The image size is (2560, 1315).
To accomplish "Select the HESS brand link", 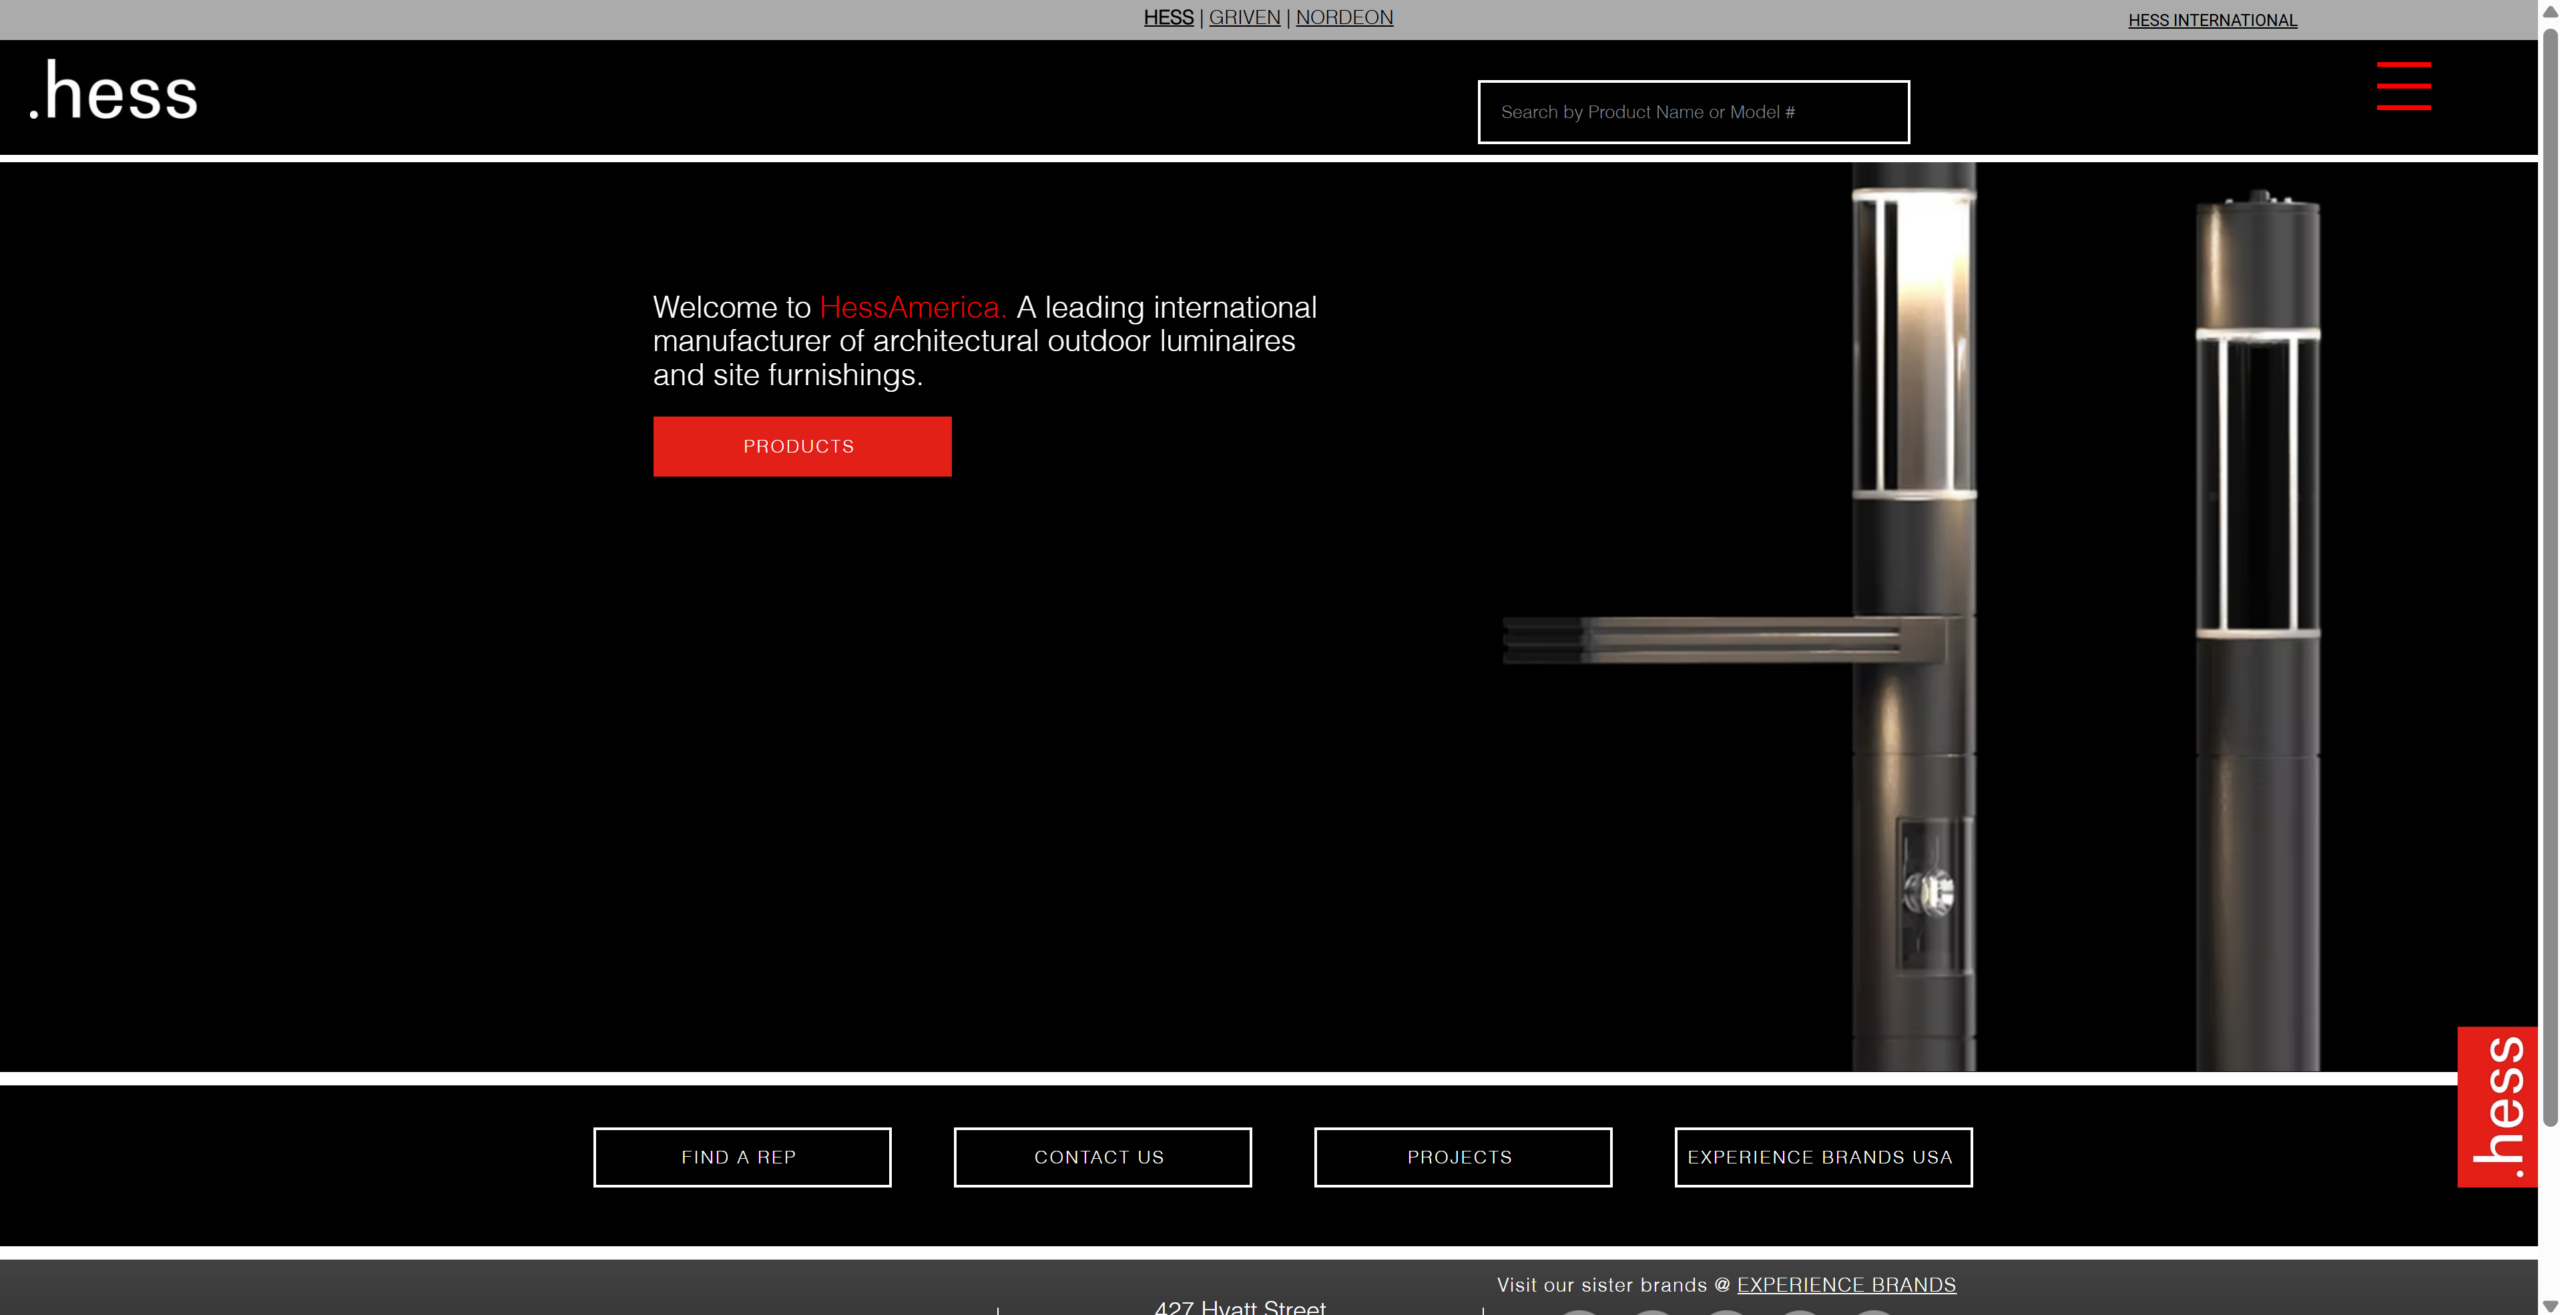I will tap(1168, 18).
